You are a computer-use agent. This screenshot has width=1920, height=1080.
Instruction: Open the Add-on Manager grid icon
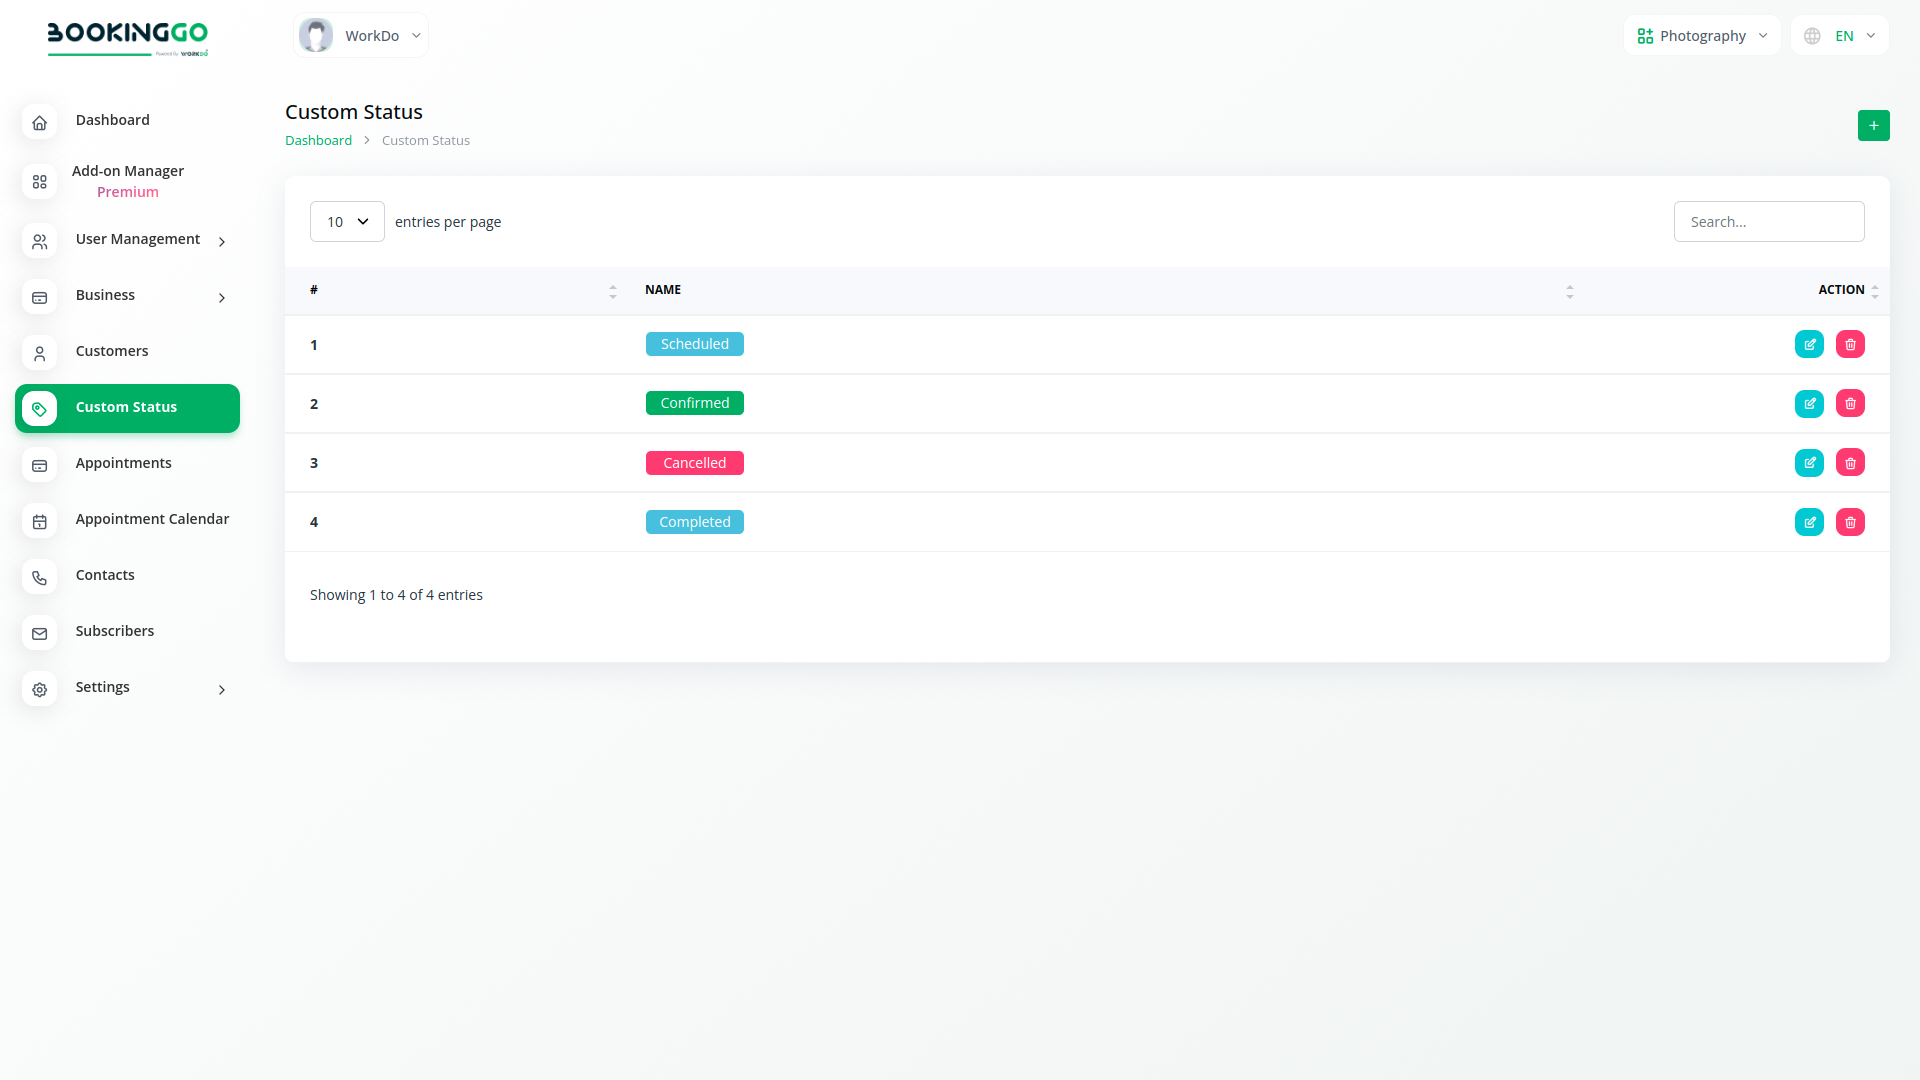tap(40, 181)
